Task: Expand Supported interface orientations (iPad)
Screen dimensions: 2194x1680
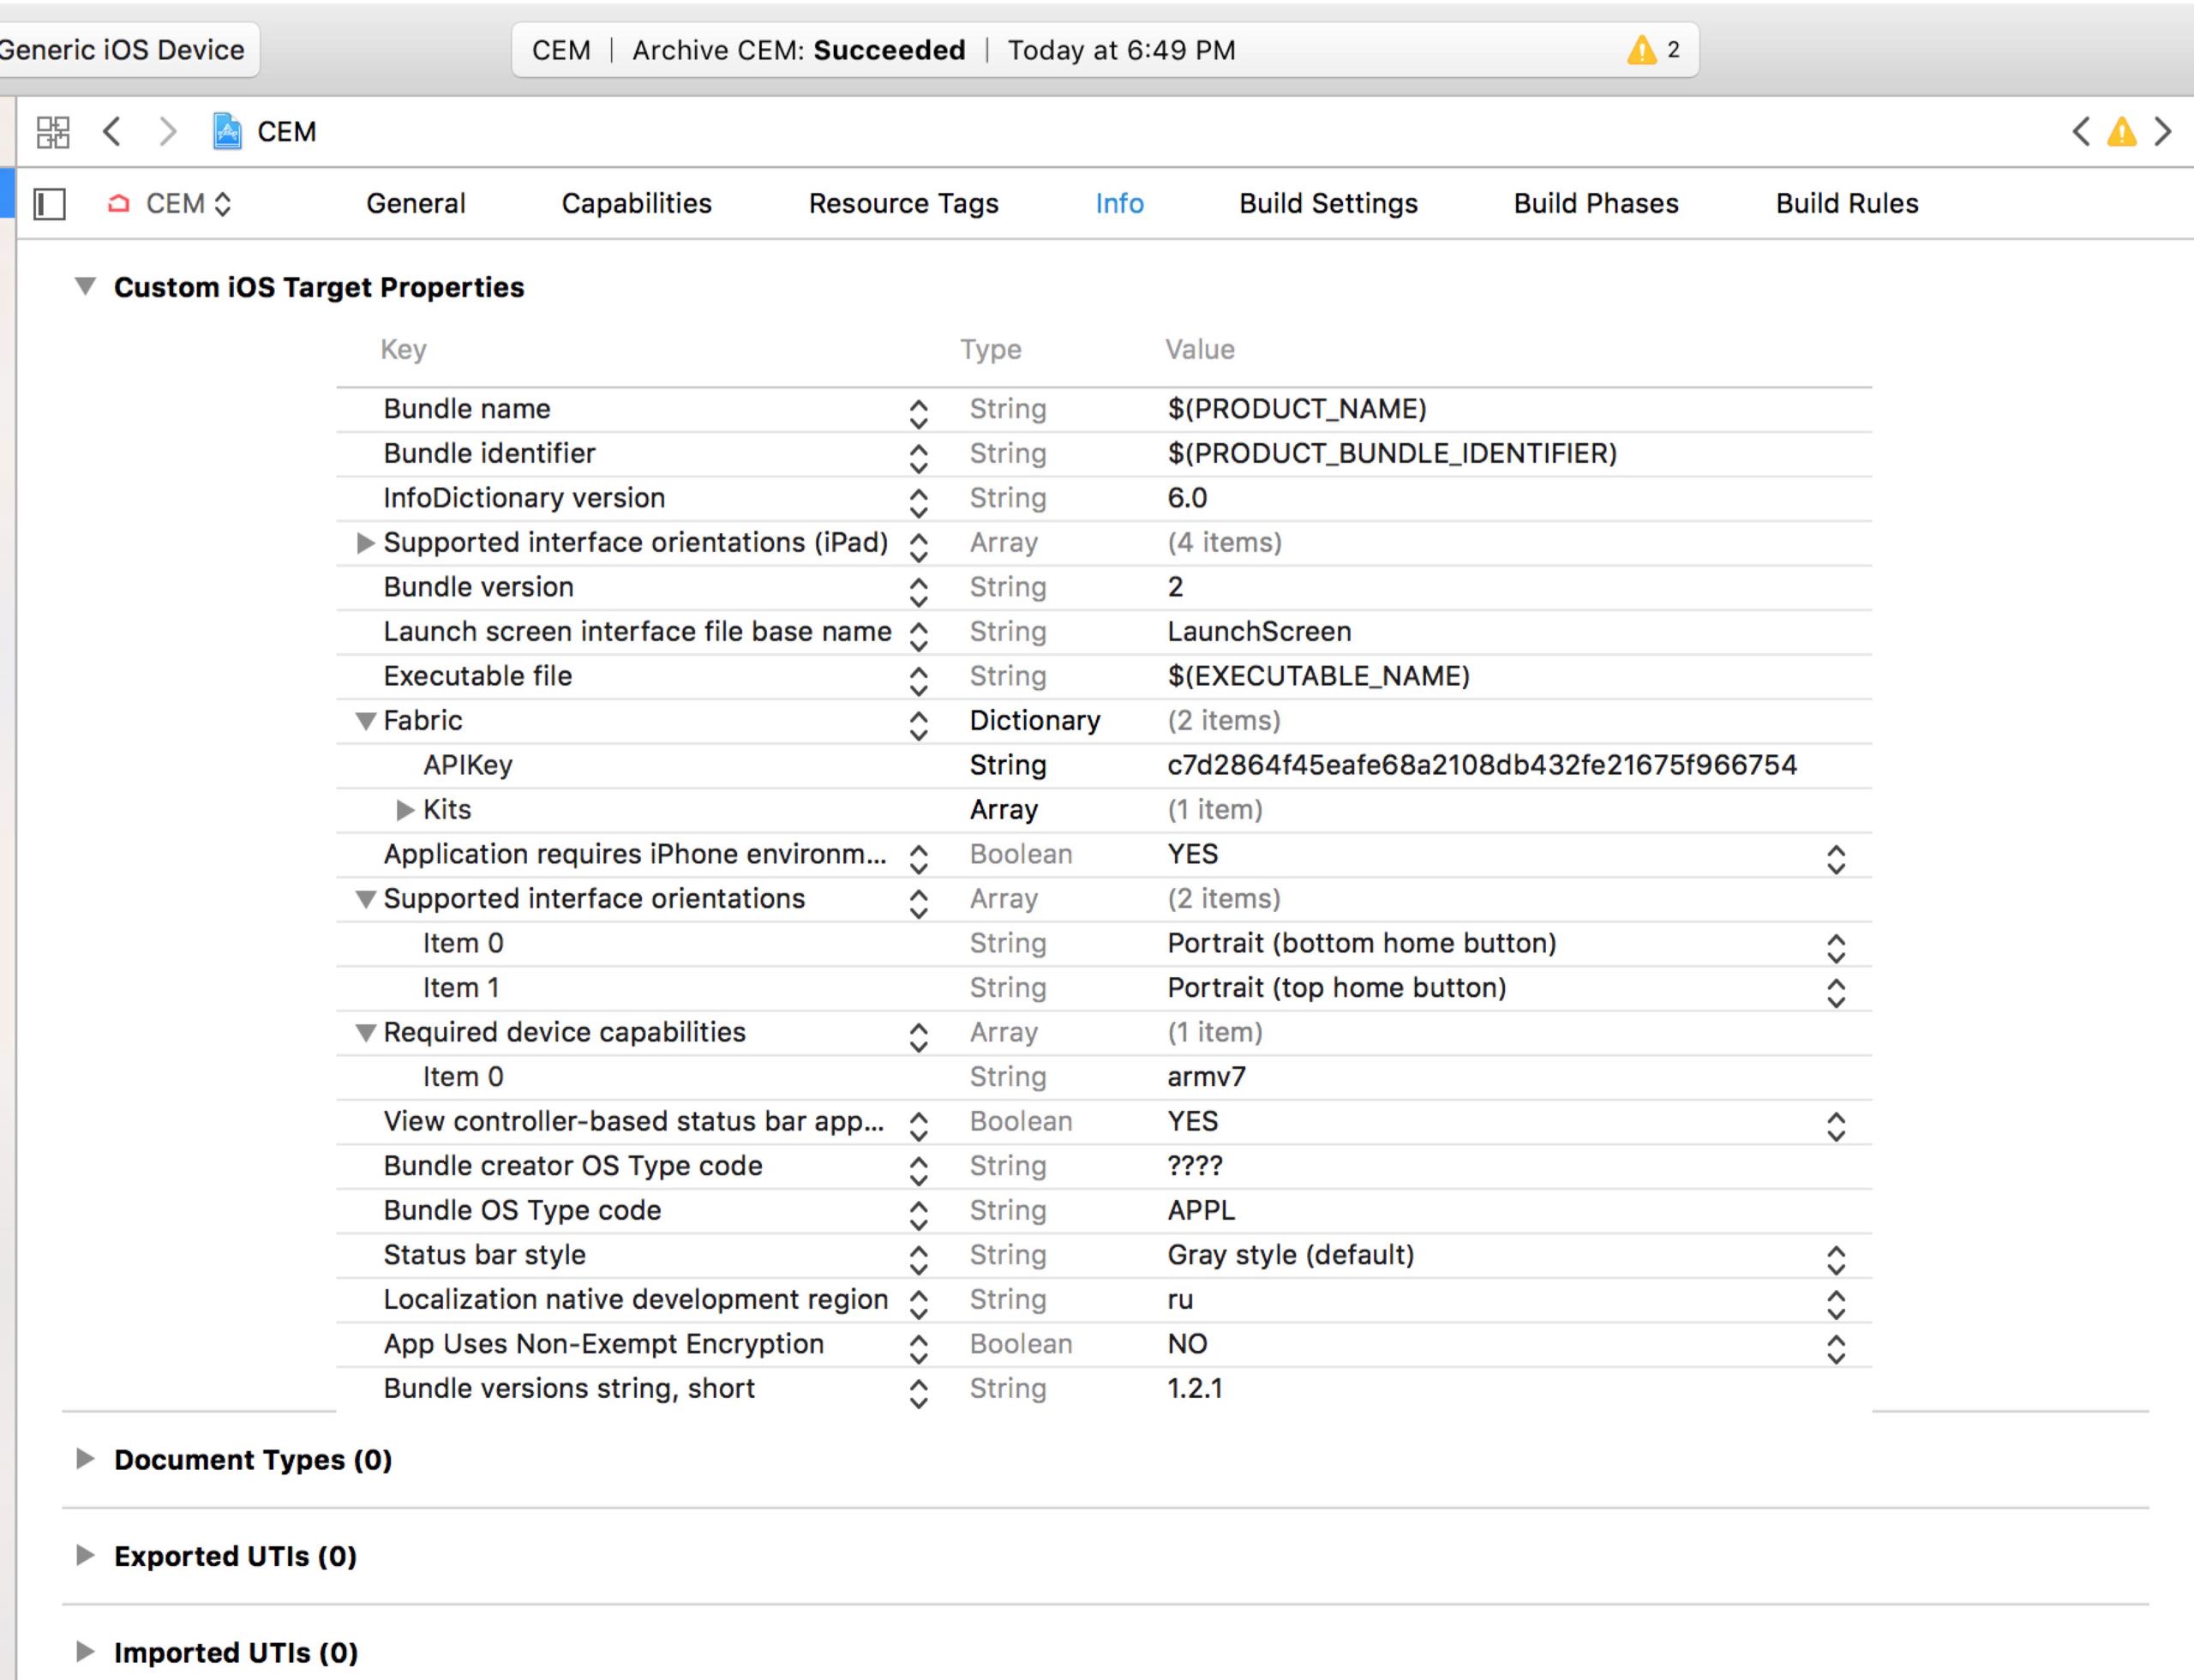Action: pyautogui.click(x=366, y=543)
